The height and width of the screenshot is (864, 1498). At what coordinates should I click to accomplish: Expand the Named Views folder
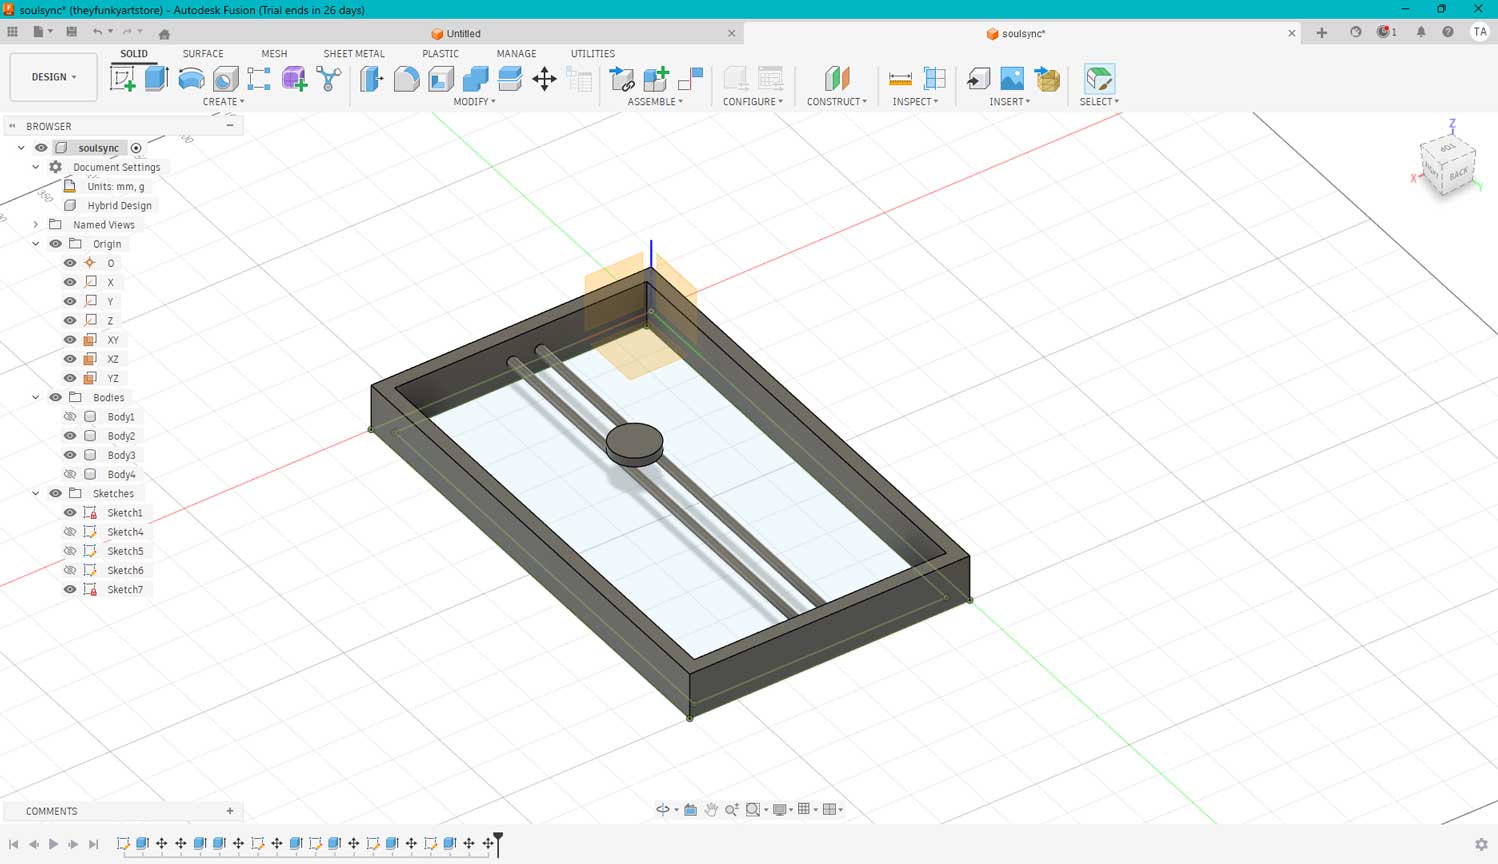point(36,225)
